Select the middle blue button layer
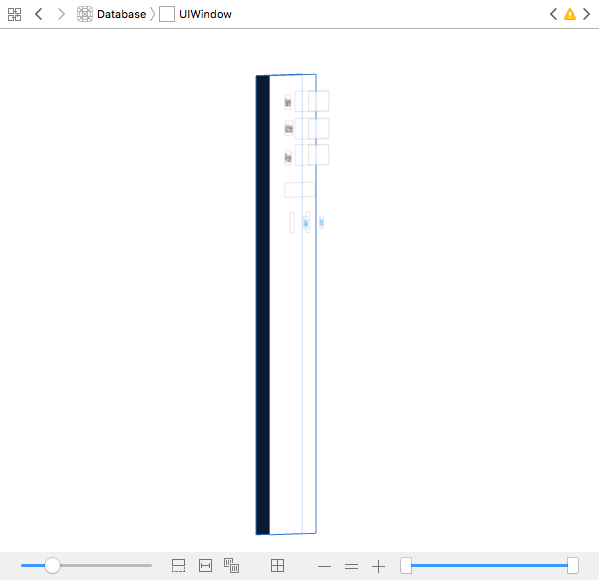Screen dimensions: 599x580 306,223
